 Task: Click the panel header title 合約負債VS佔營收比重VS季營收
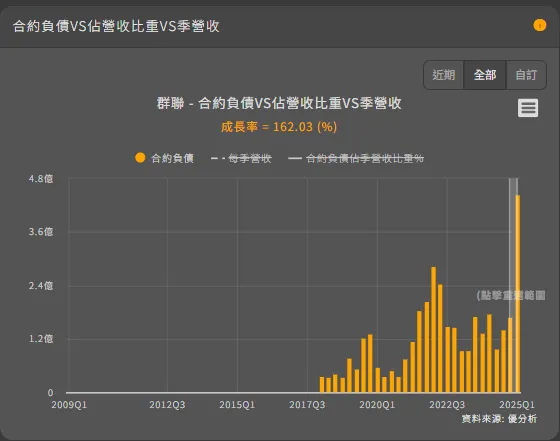coord(116,26)
